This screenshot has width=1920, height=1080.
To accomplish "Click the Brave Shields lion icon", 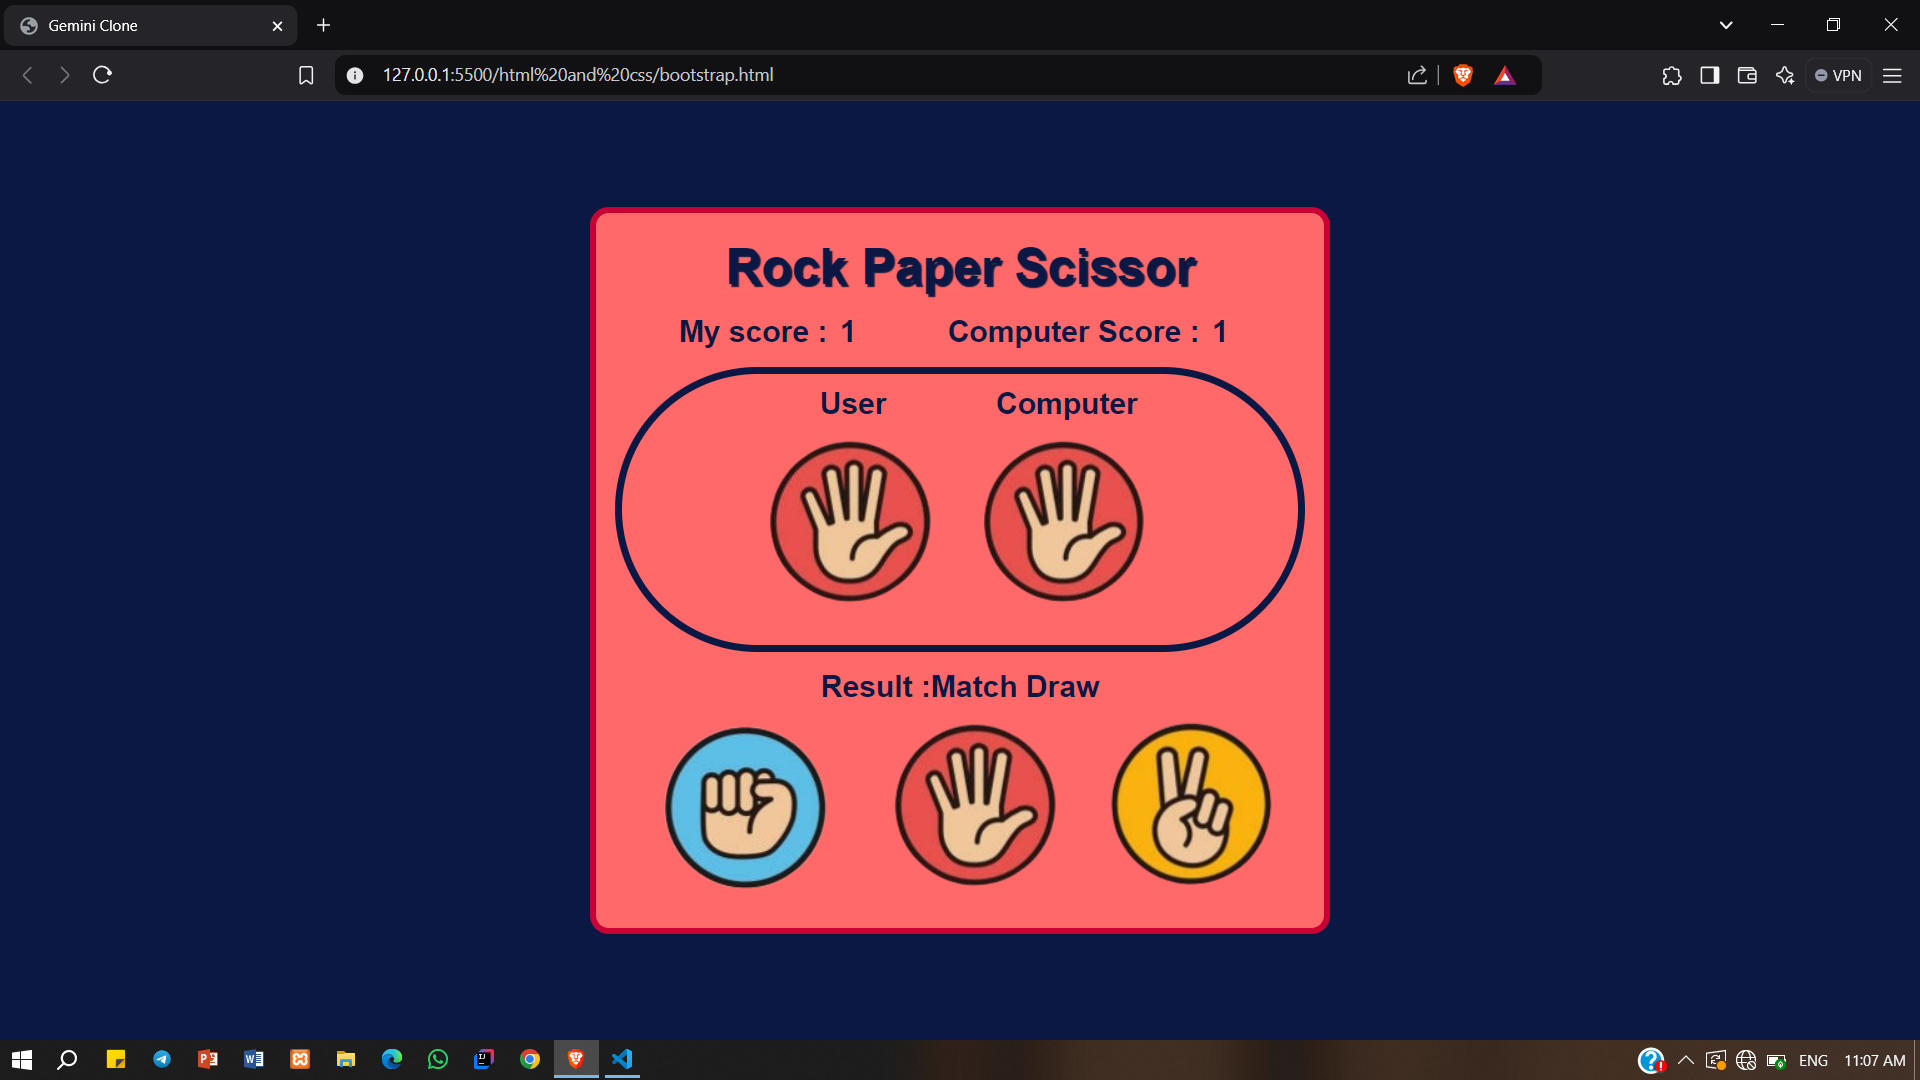I will [x=1463, y=75].
